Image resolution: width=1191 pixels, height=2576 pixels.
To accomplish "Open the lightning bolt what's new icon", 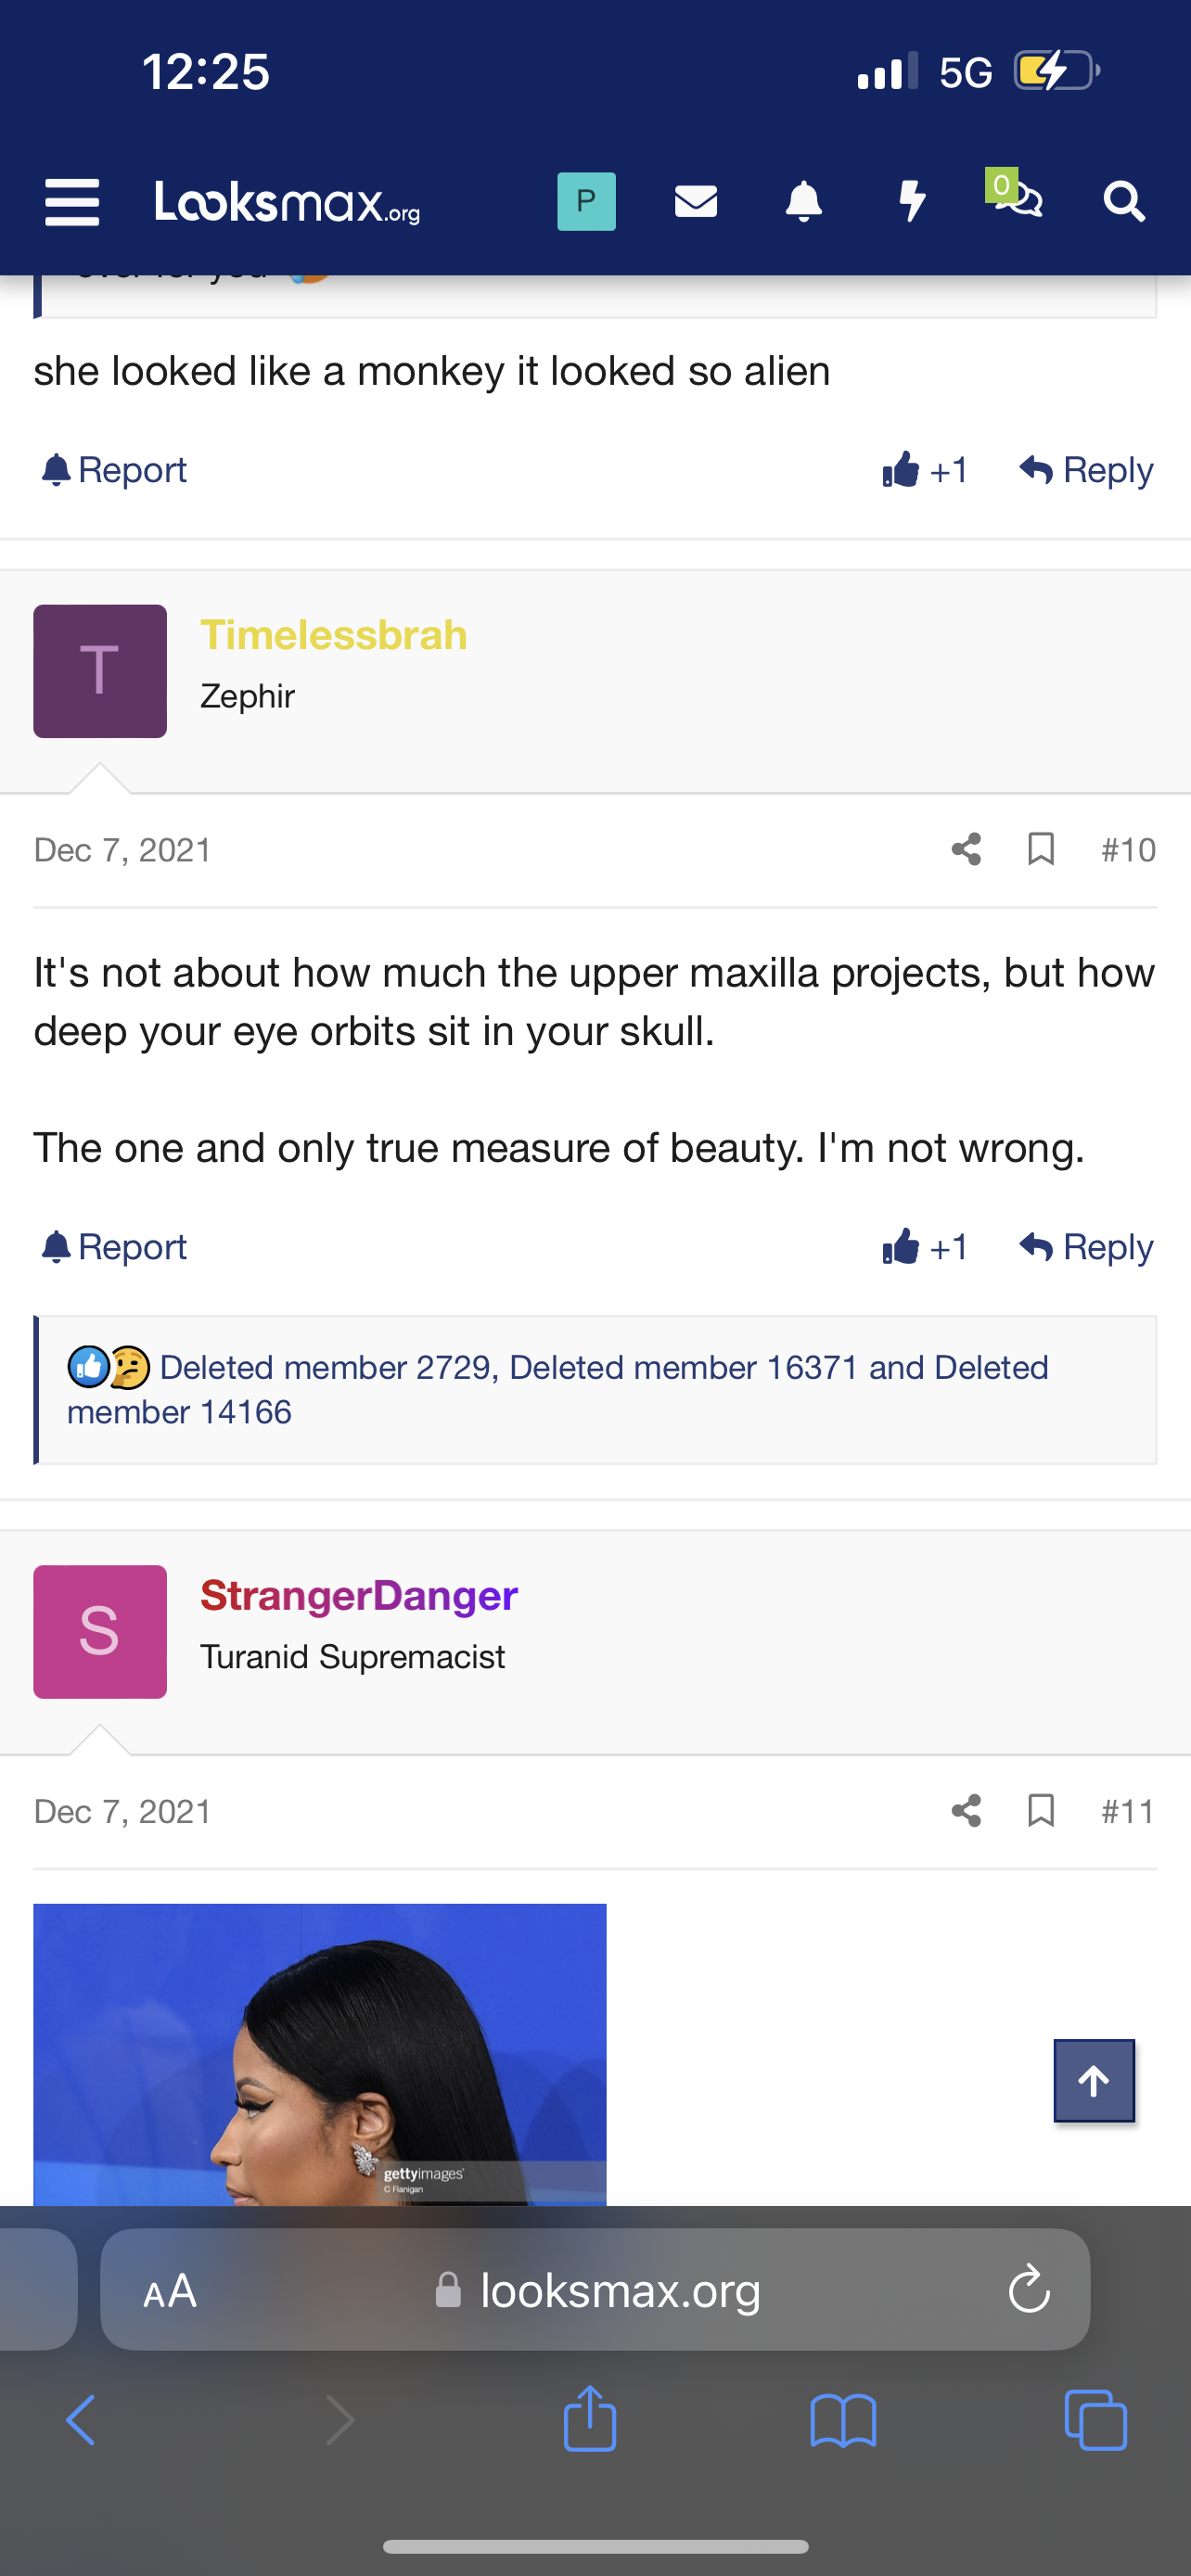I will coord(911,202).
